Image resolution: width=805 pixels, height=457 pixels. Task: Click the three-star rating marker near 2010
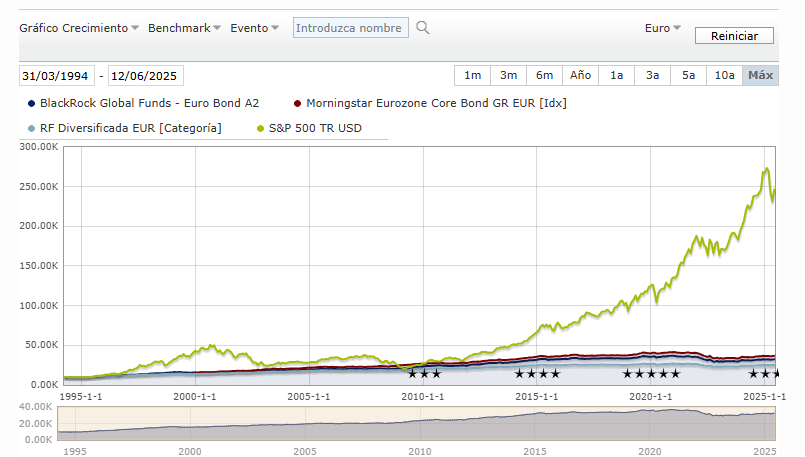[x=425, y=374]
